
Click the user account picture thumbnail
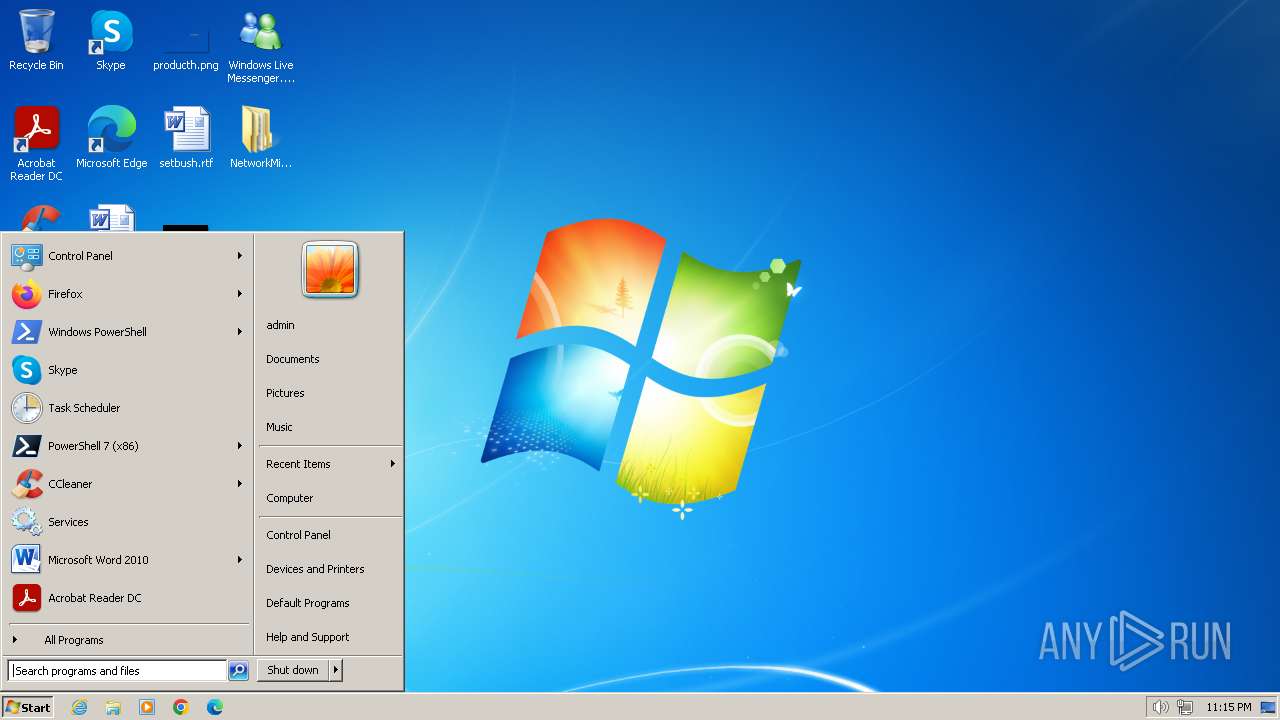click(x=330, y=269)
